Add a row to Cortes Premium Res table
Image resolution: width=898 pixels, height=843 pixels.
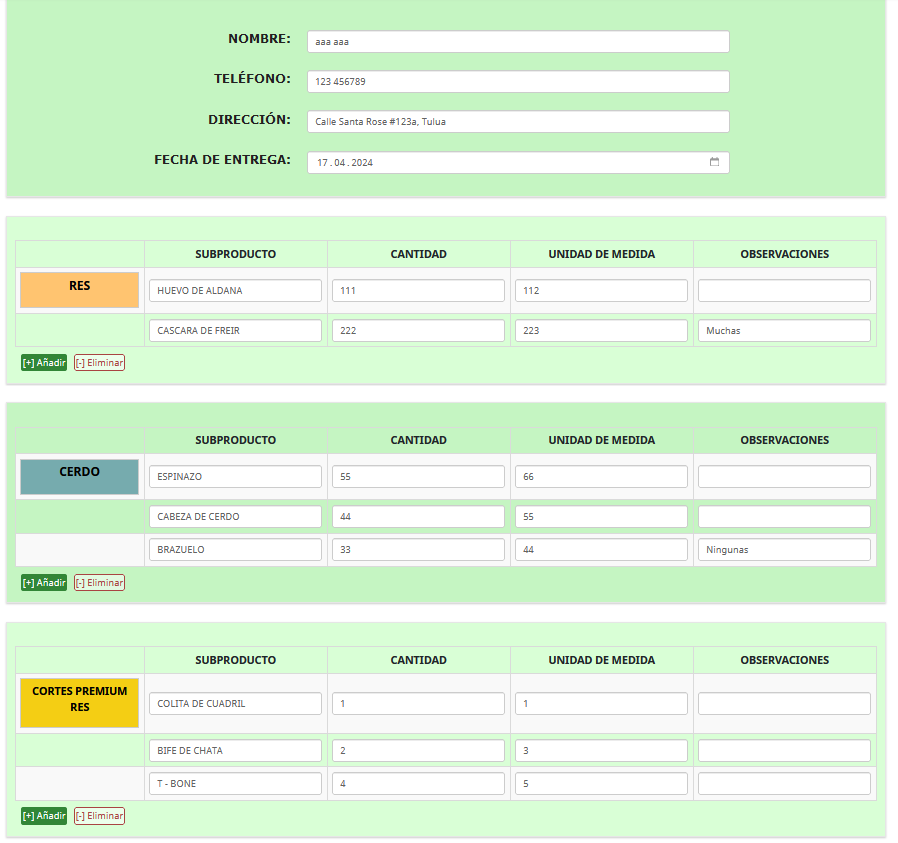click(44, 816)
